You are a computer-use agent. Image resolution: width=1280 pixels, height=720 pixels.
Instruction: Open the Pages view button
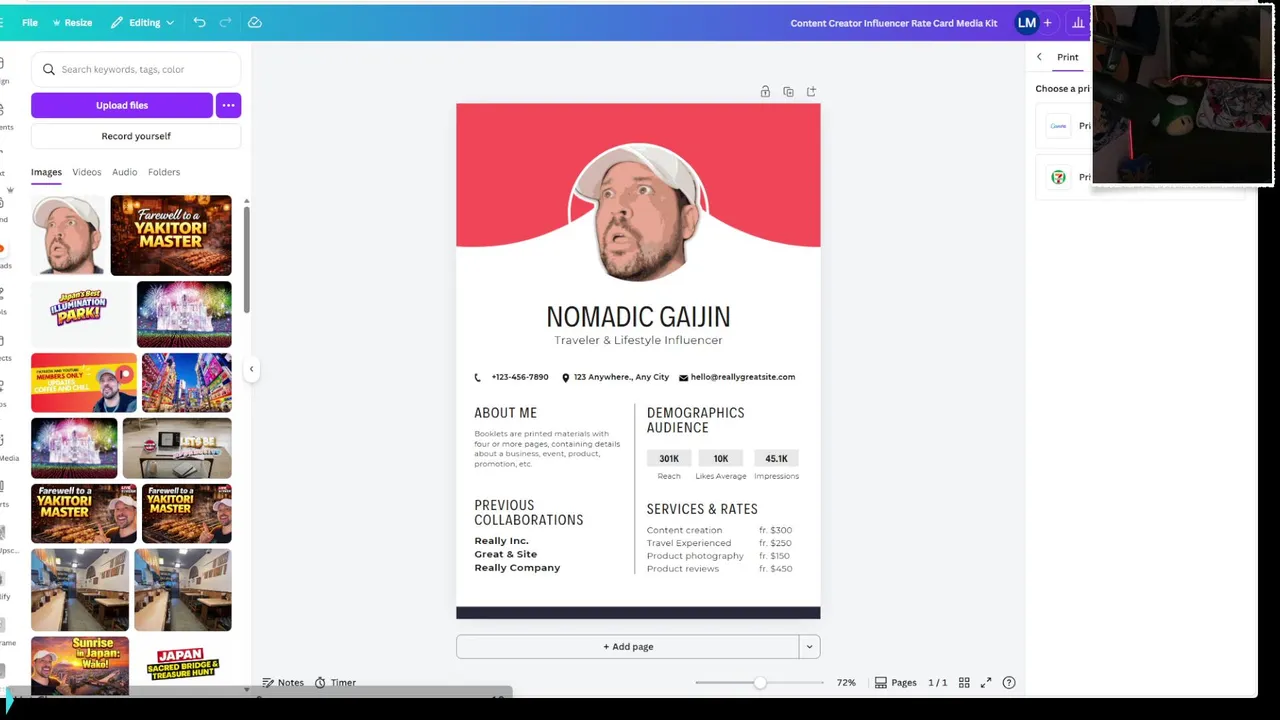(895, 682)
